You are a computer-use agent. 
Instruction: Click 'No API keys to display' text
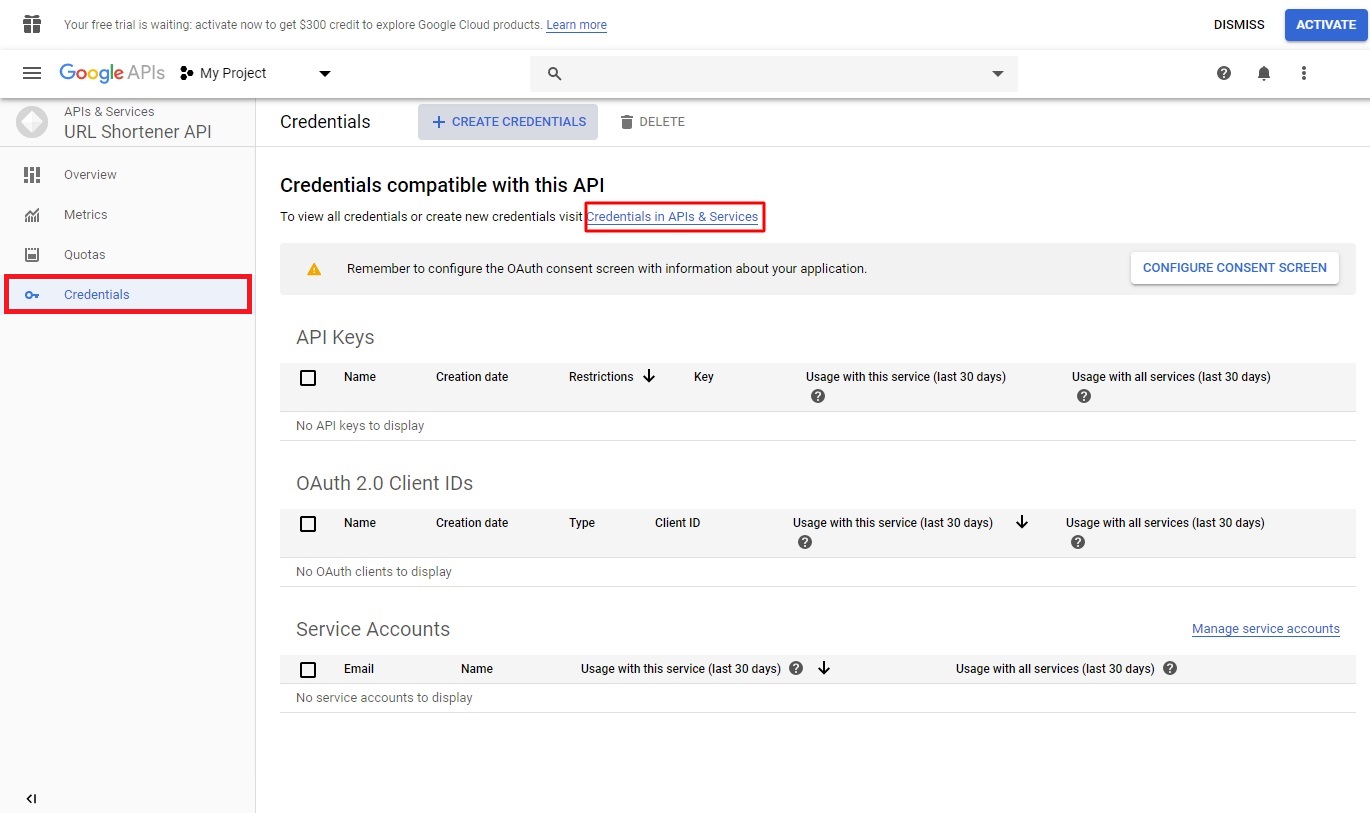click(x=360, y=426)
